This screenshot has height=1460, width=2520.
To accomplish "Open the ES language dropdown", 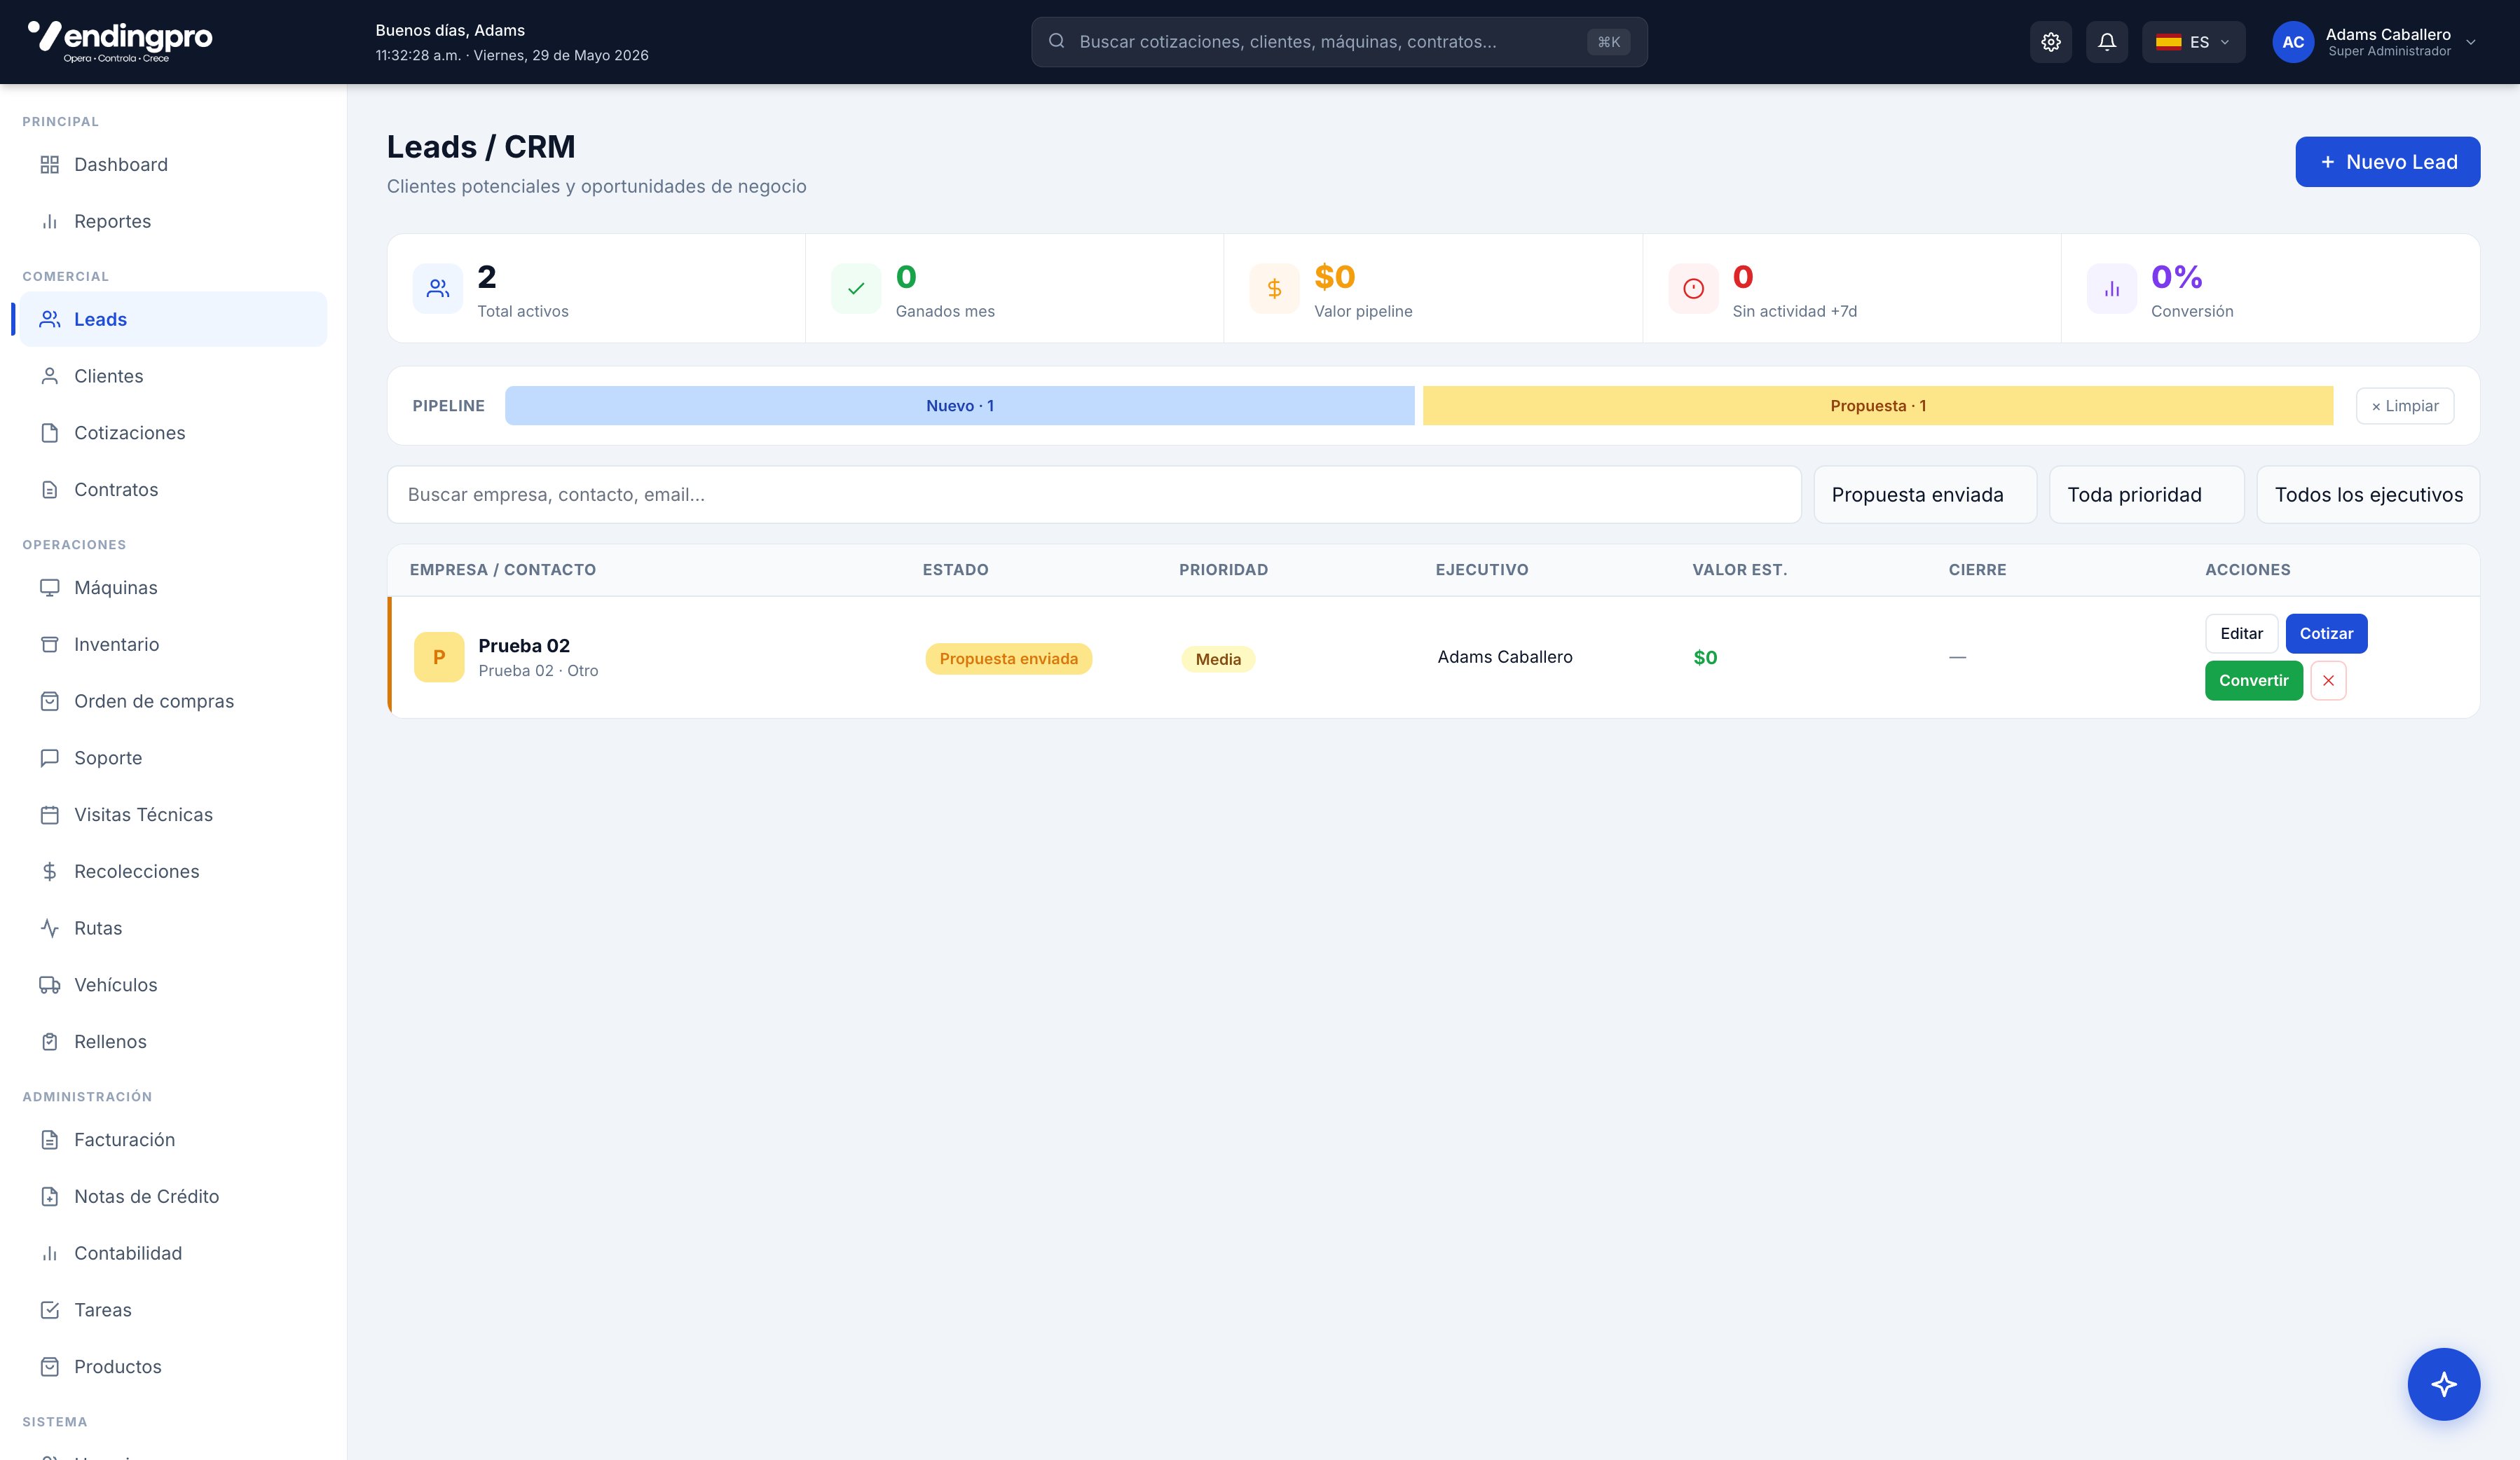I will pos(2193,42).
